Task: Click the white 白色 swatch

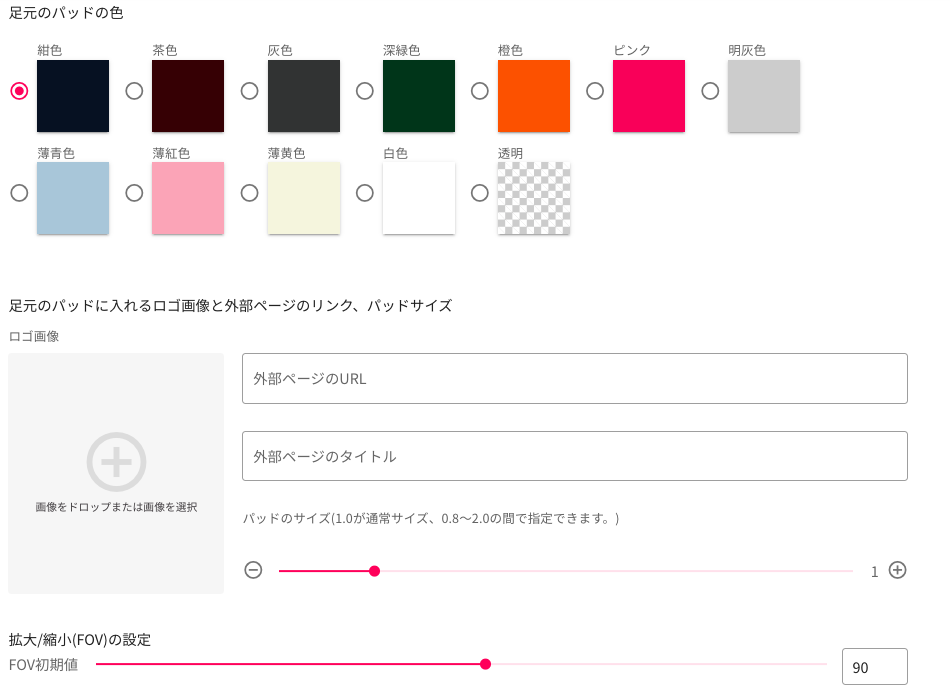Action: (x=419, y=198)
